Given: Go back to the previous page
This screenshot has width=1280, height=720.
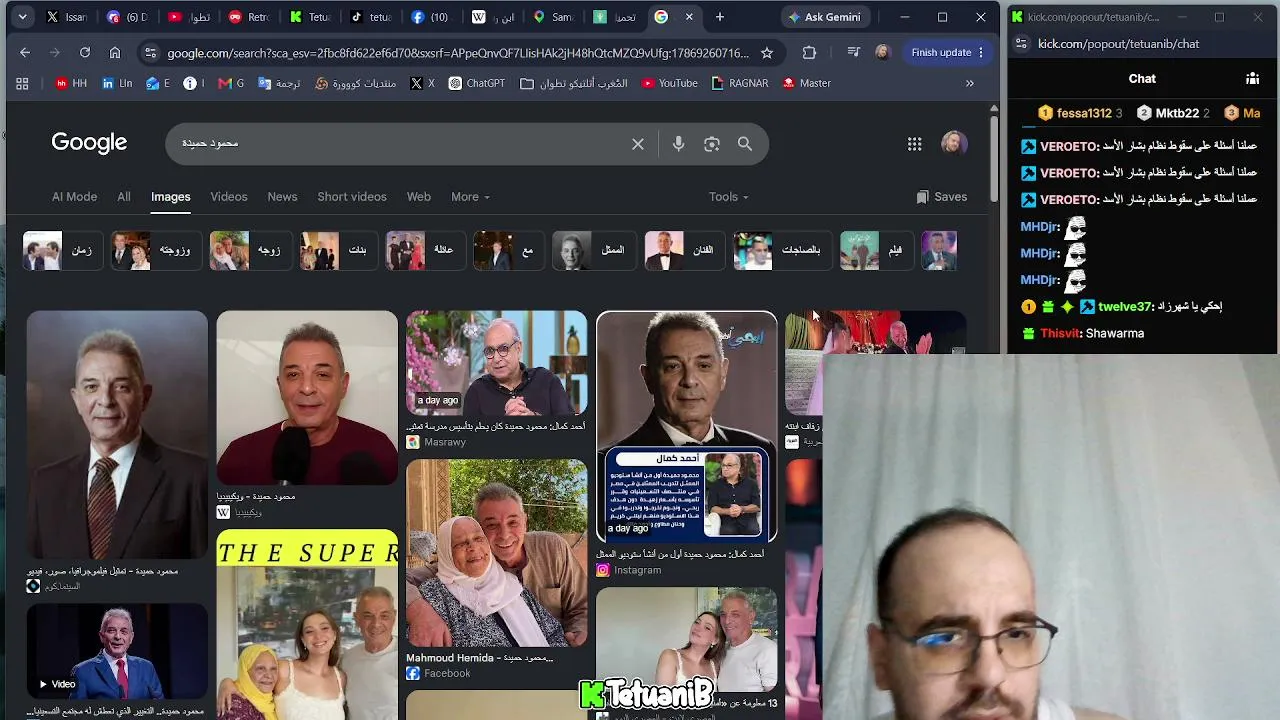Looking at the screenshot, I should tap(25, 53).
